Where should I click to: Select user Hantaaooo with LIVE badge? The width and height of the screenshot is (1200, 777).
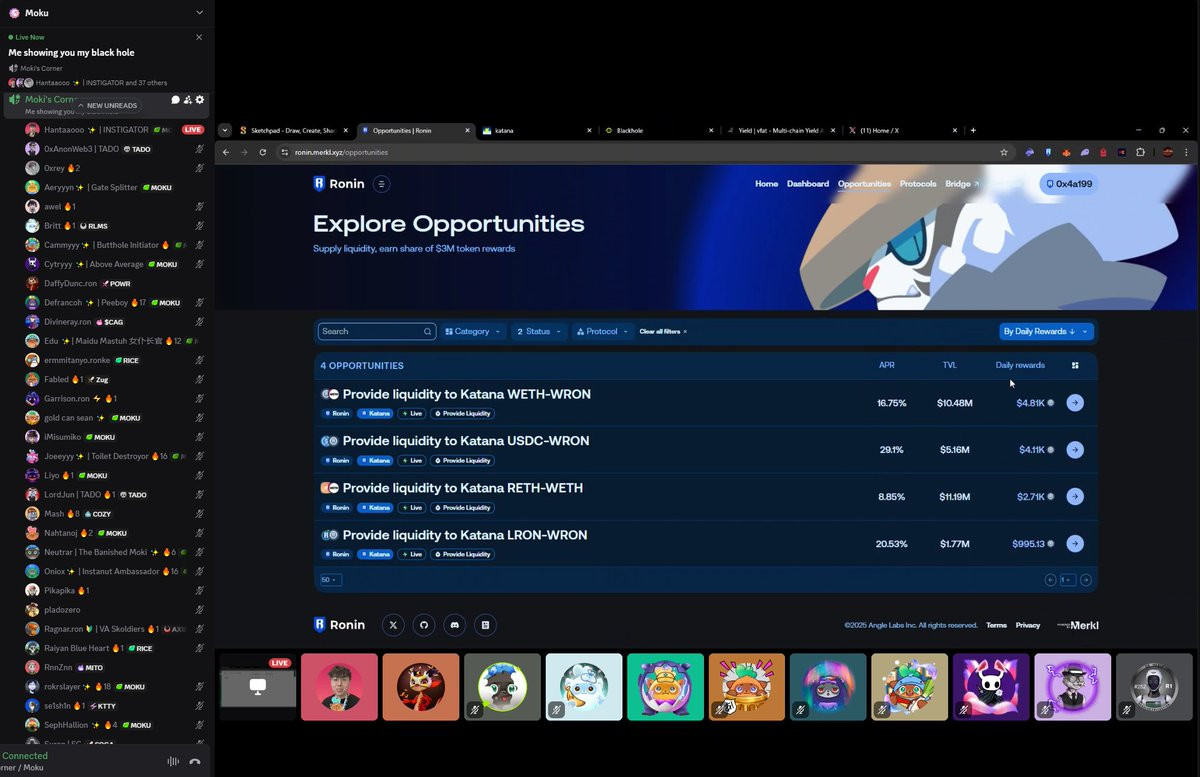tap(114, 130)
